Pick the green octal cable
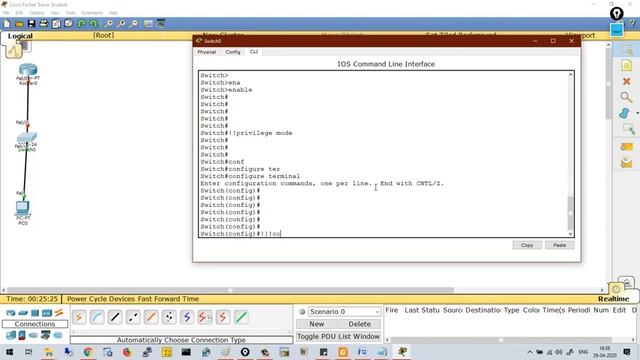This screenshot has height=360, width=640. [241, 317]
